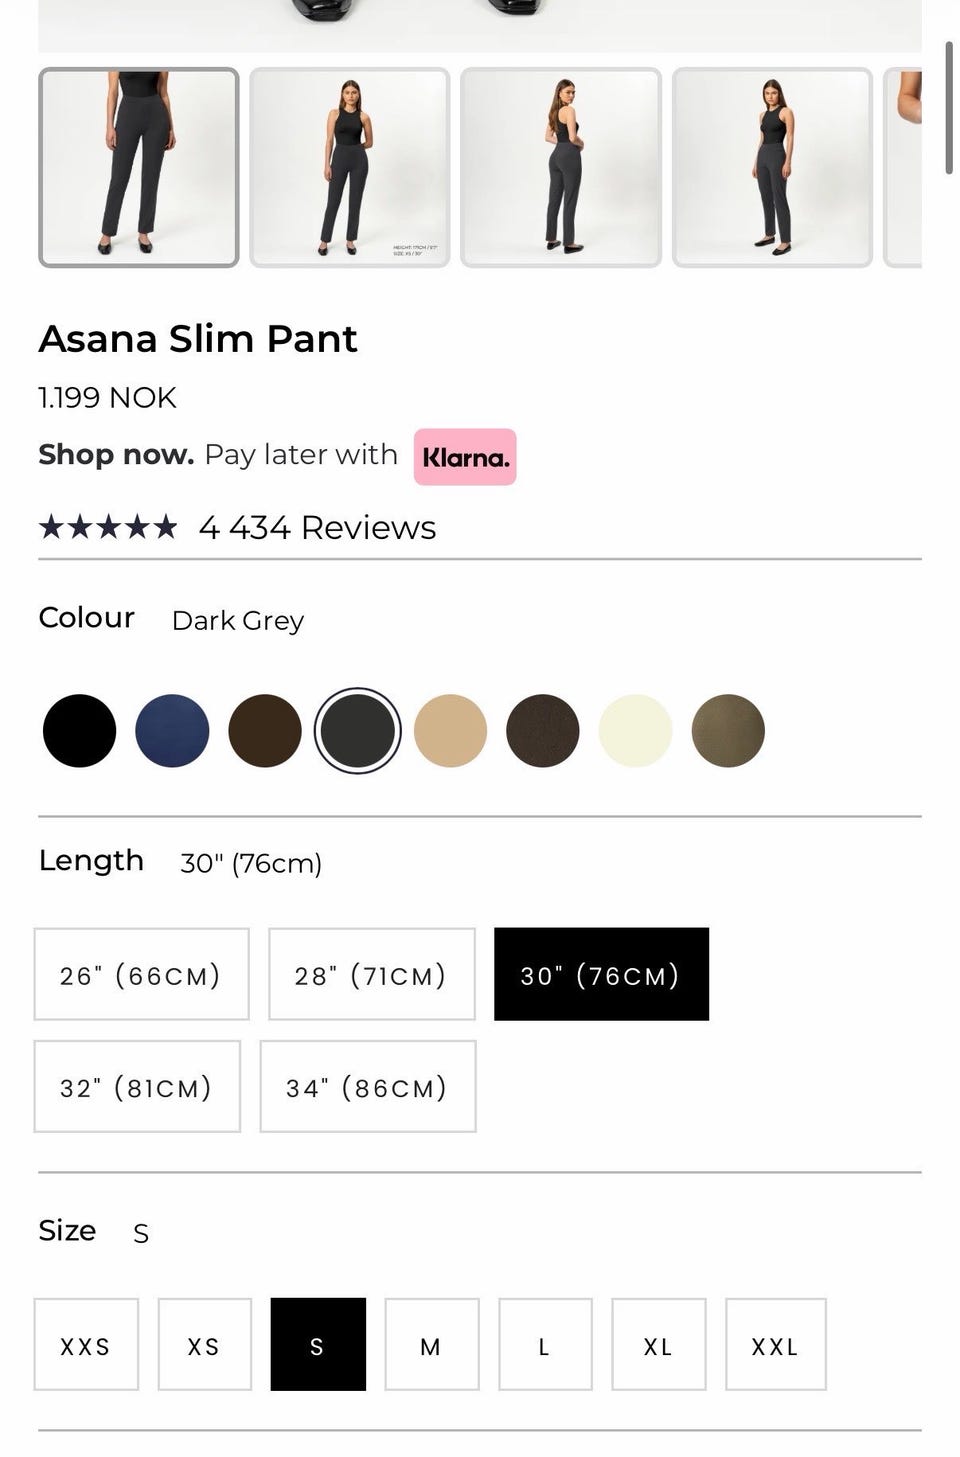Screen dimensions: 960x1457
Task: Select size XXL button
Action: [775, 1345]
